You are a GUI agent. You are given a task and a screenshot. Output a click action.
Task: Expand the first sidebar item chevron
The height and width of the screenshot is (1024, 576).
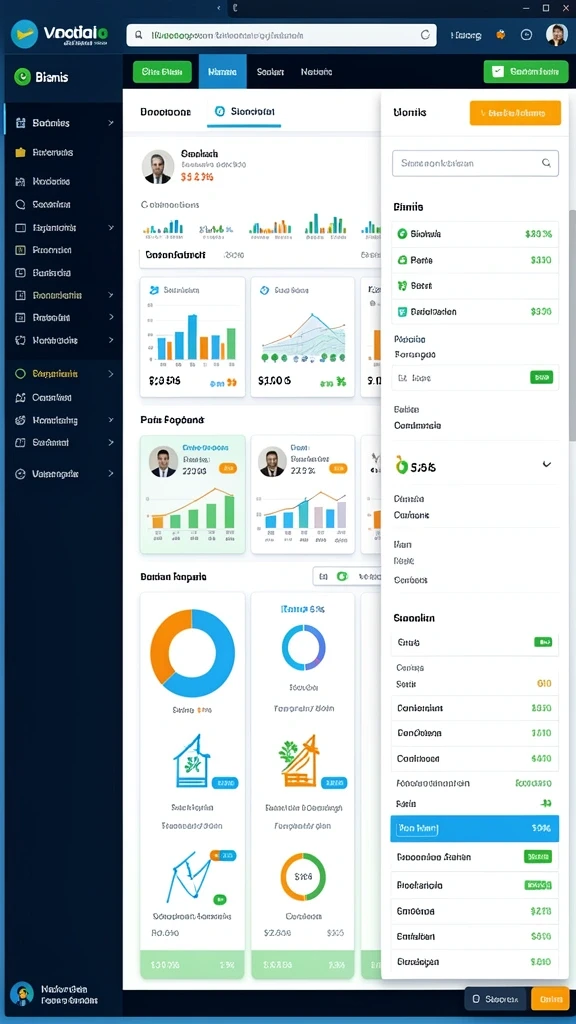pyautogui.click(x=111, y=123)
